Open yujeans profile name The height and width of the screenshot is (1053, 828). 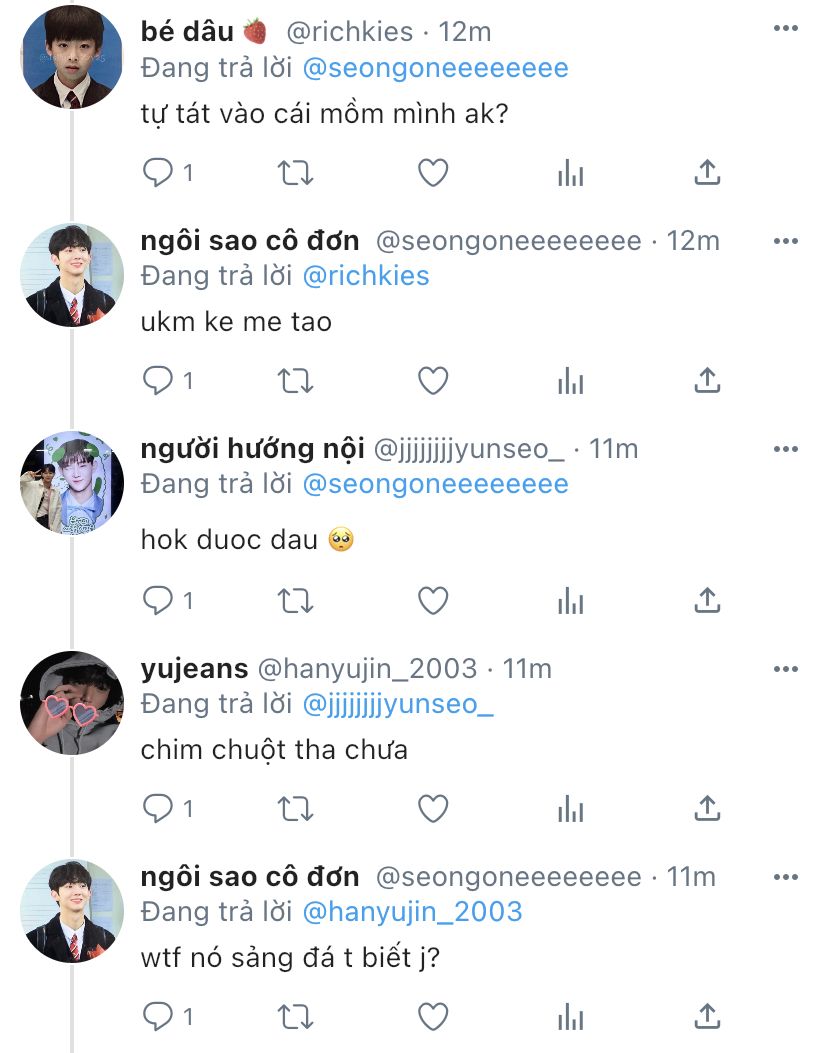195,669
